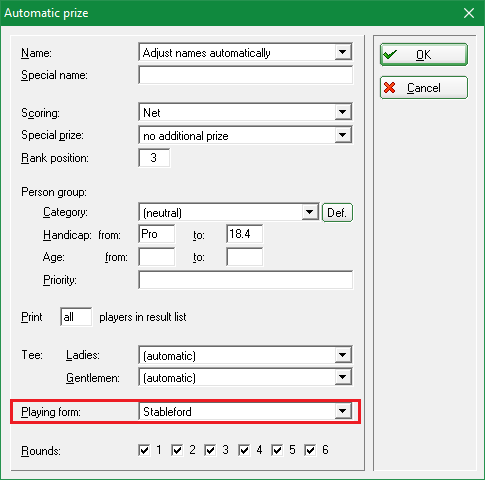Click the red X Cancel button

[x=424, y=88]
